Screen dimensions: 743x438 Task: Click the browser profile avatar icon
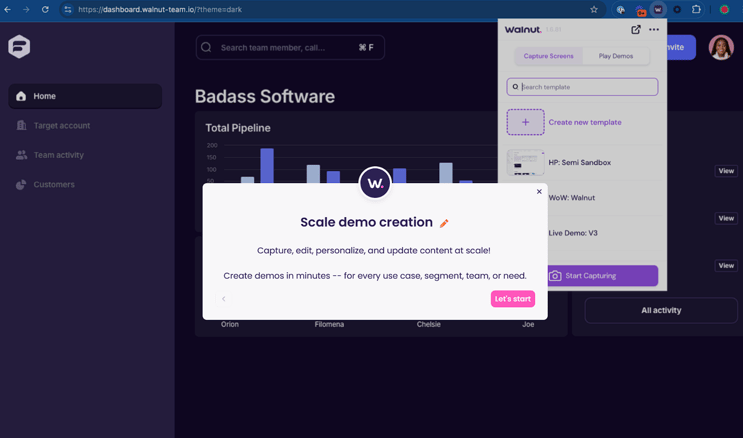[x=724, y=9]
